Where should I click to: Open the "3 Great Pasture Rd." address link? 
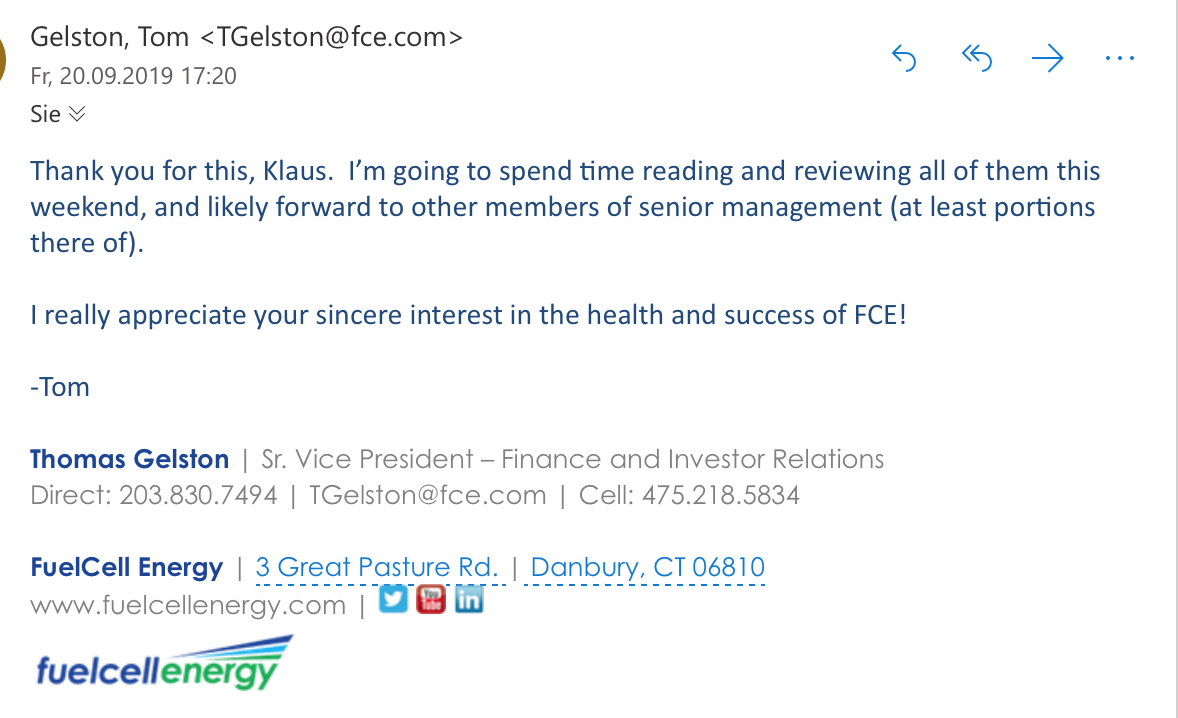pyautogui.click(x=377, y=568)
